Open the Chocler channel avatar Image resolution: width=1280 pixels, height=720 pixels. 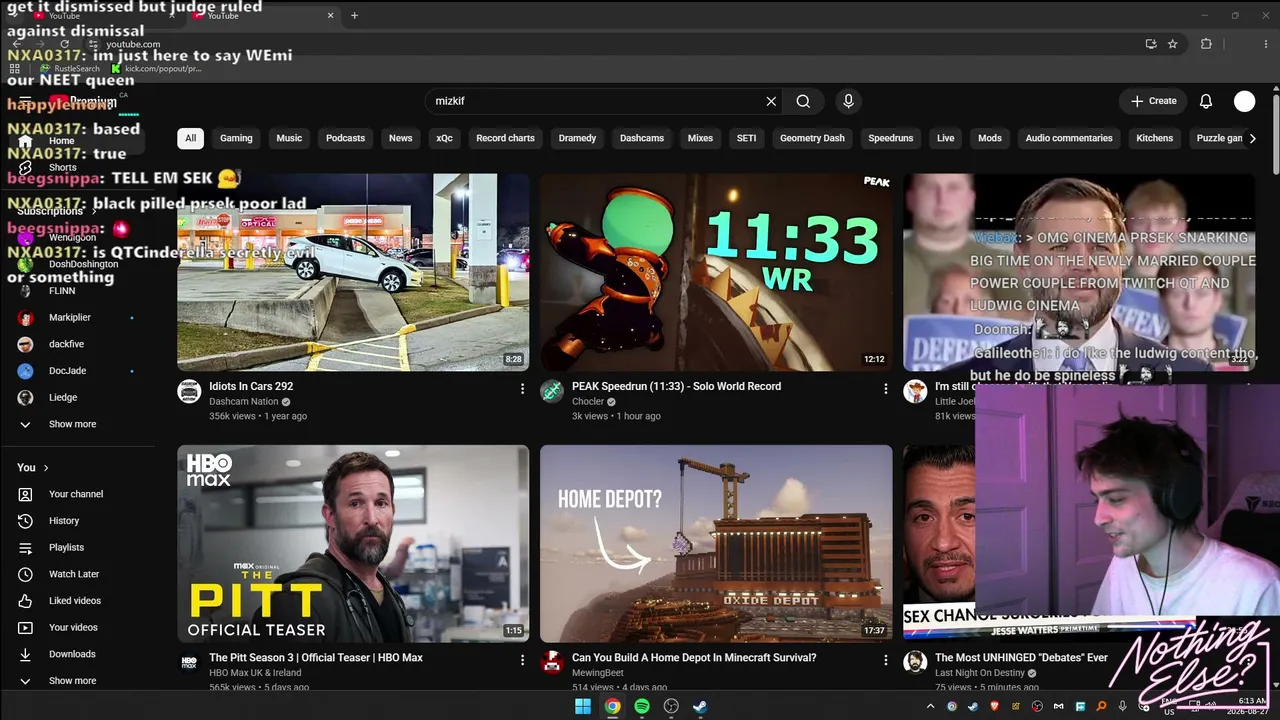tap(552, 392)
